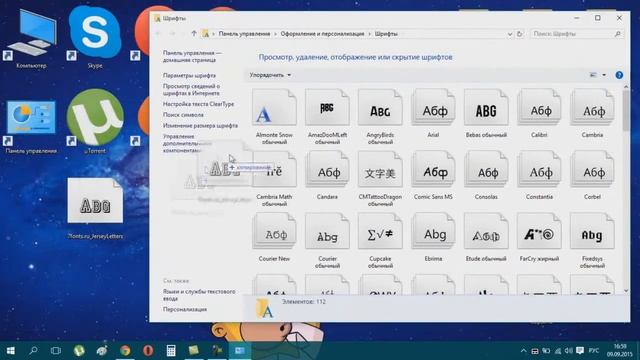Screen dimensions: 640x360
Task: Open the Персонализация link
Action: (x=185, y=309)
